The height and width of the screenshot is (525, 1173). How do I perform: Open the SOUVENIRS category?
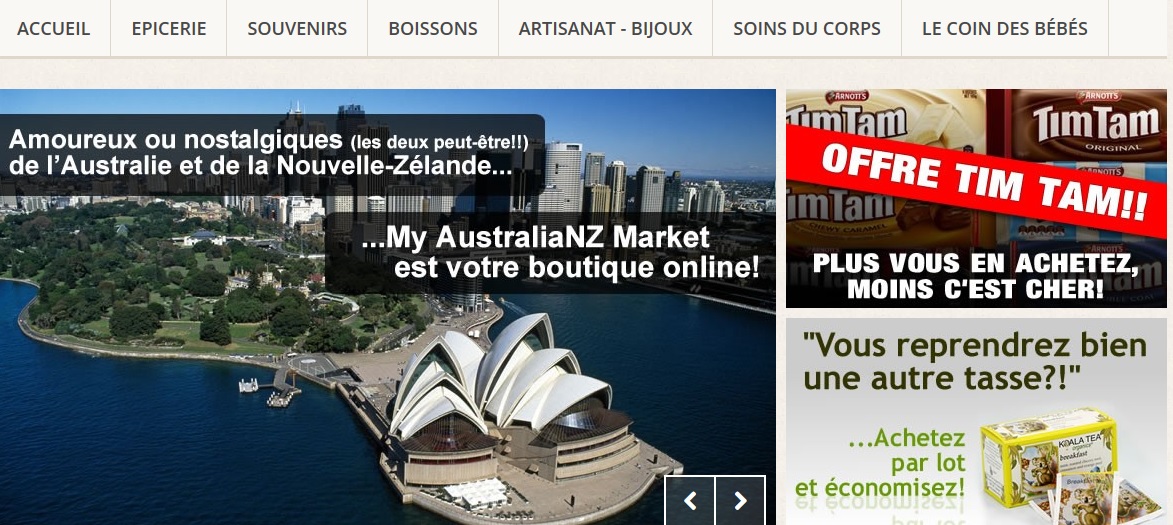pos(297,28)
